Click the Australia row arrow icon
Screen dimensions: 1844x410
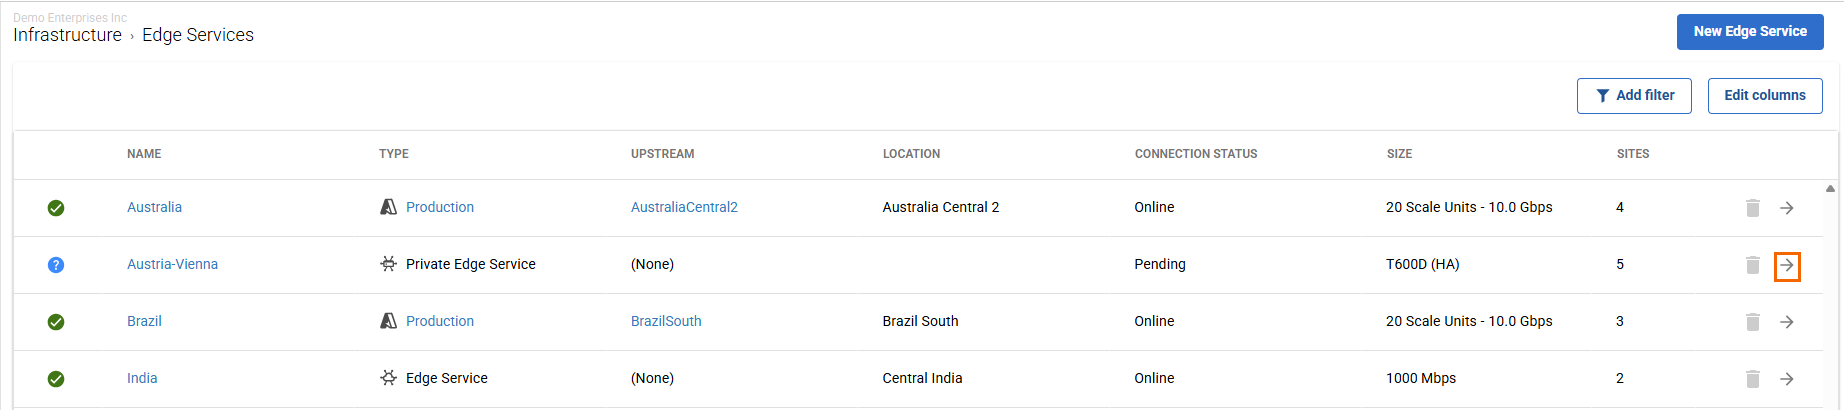tap(1787, 208)
